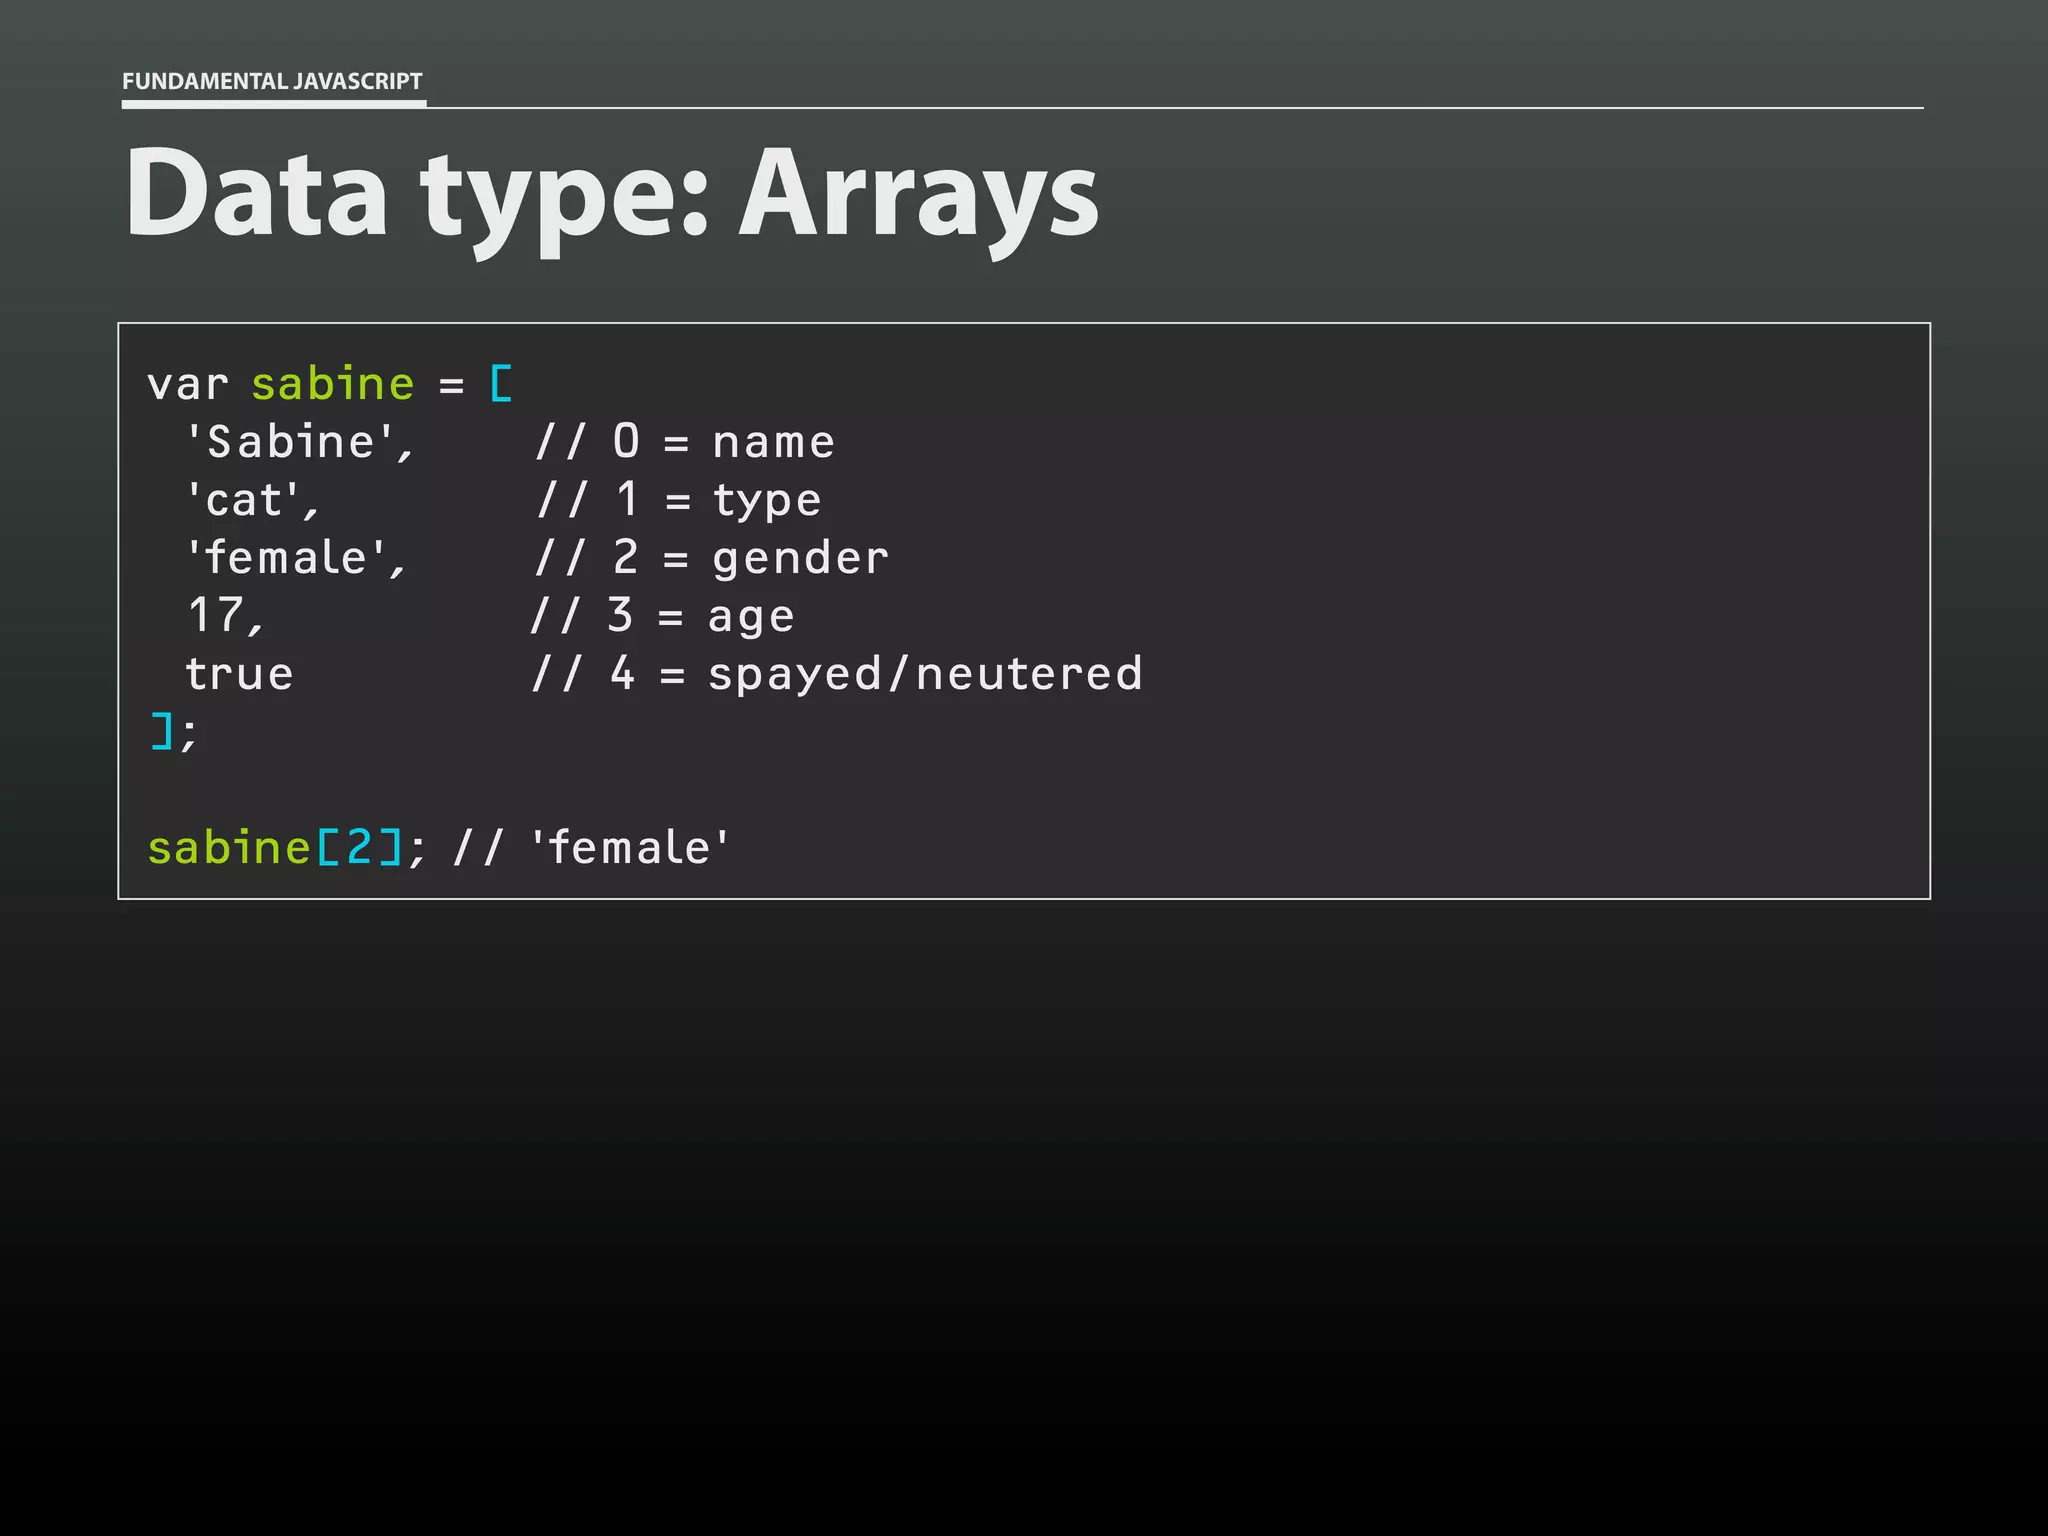Click the 'spayed/neutered' comment text

point(925,674)
